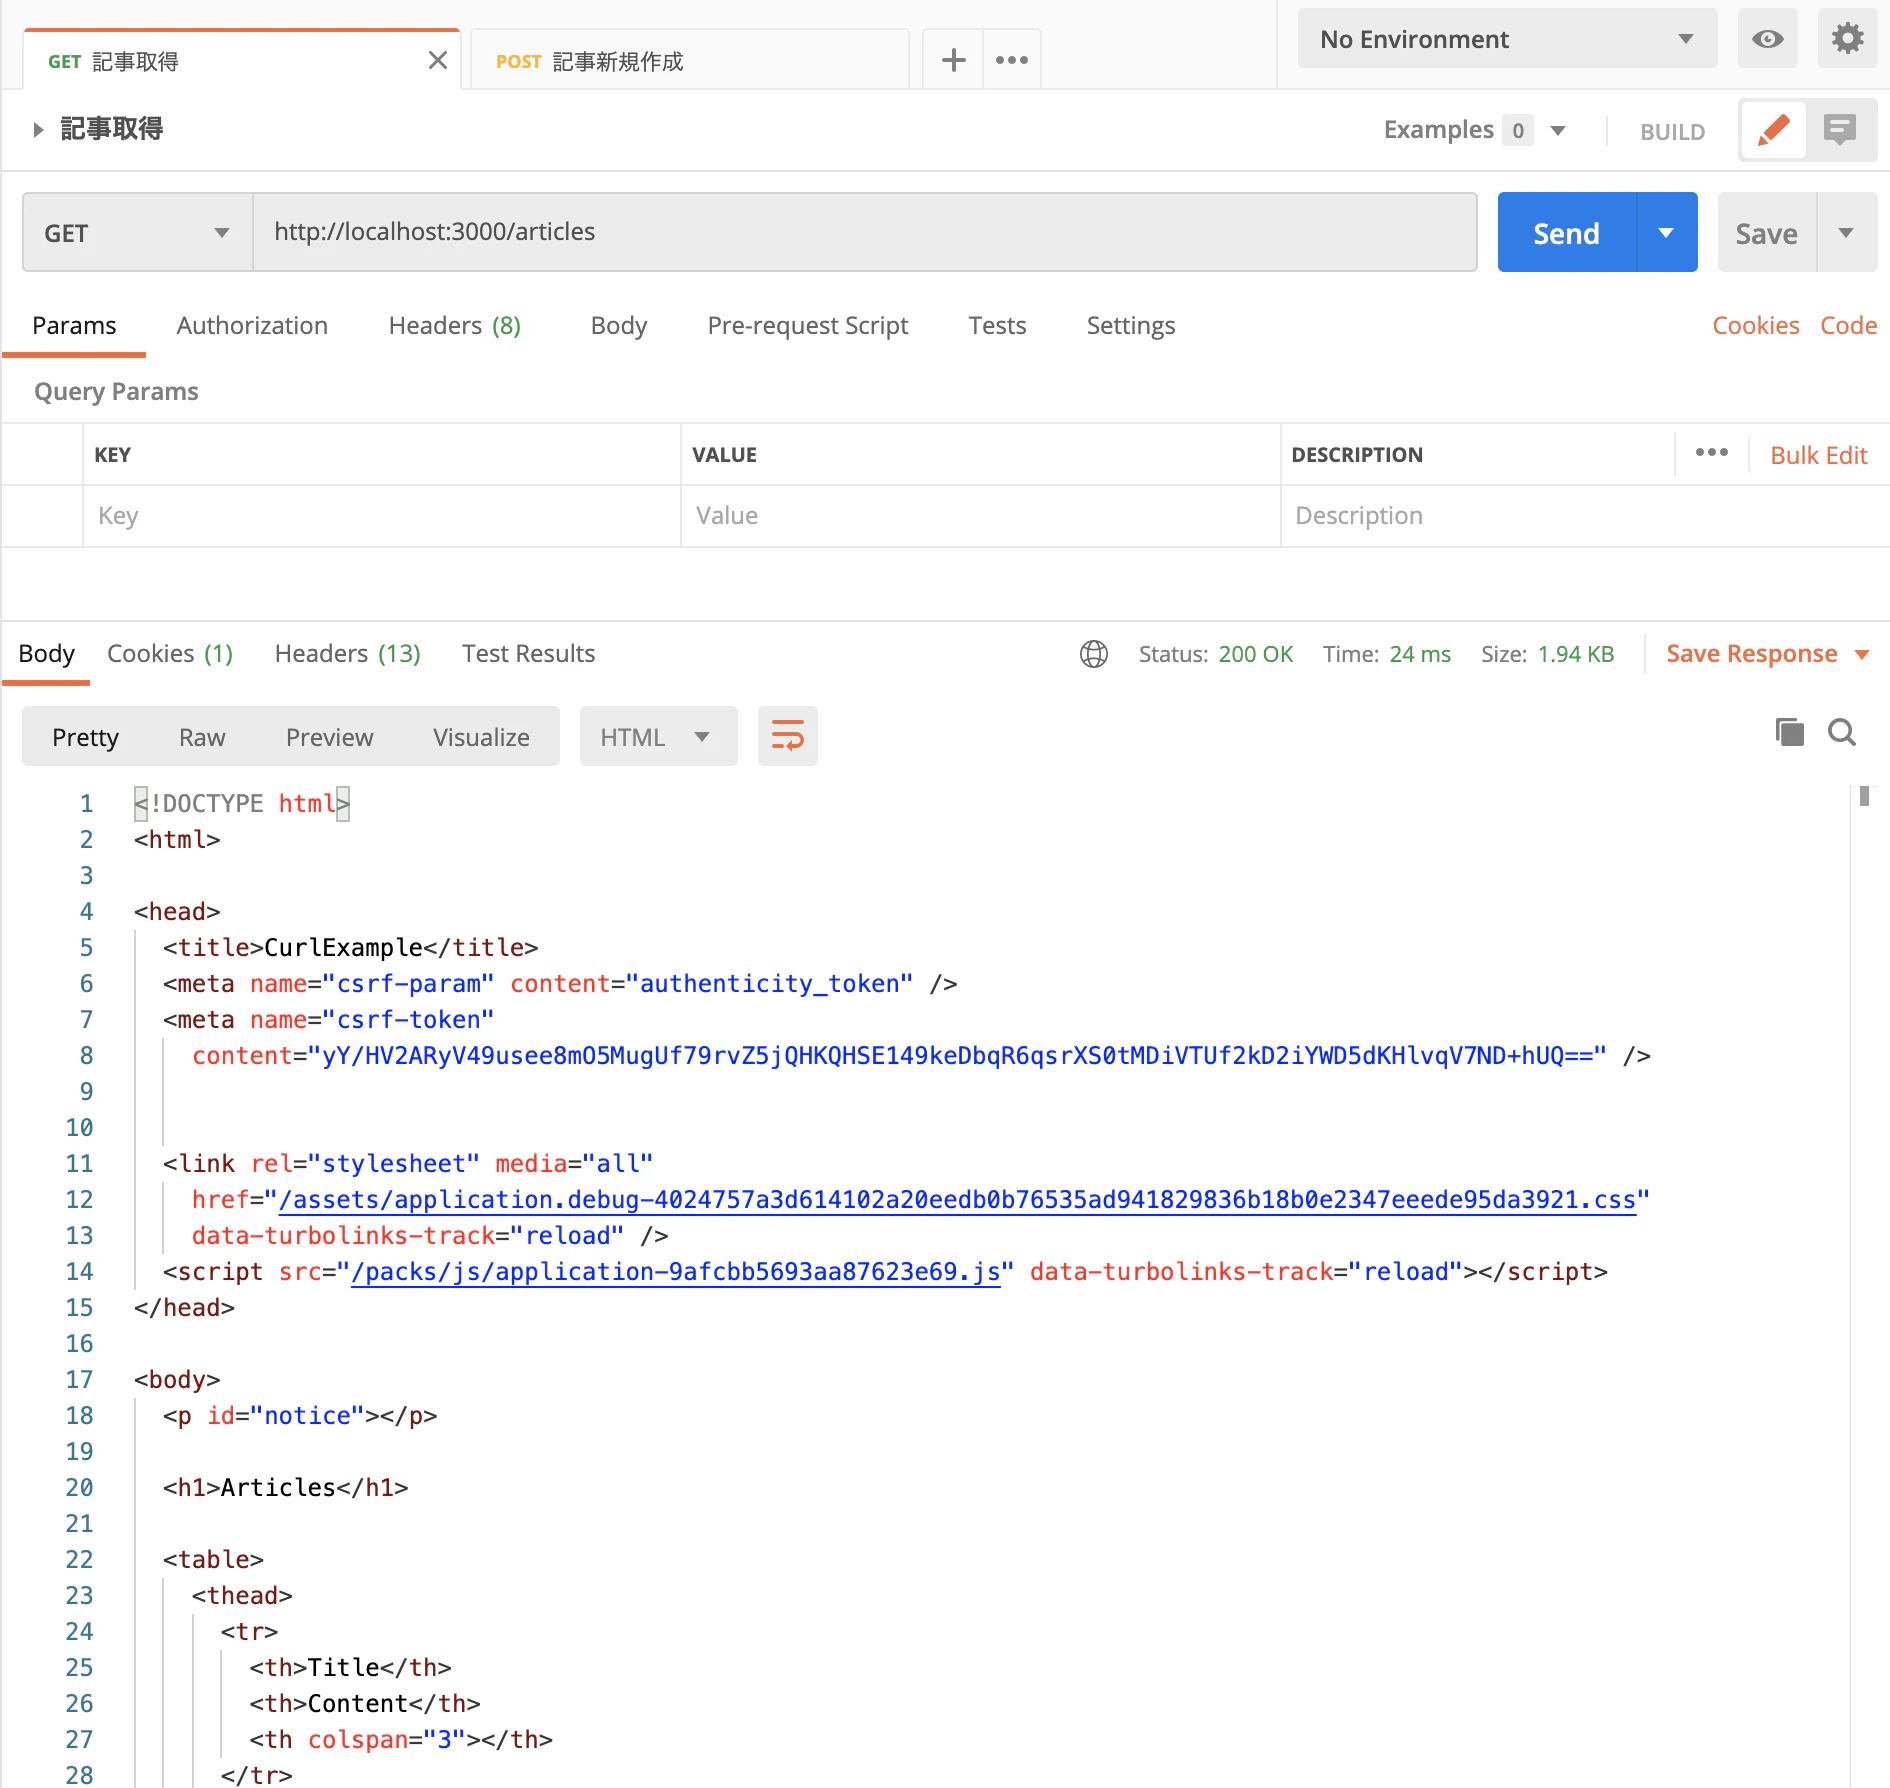Select the Params tab
The image size is (1890, 1788).
[74, 326]
